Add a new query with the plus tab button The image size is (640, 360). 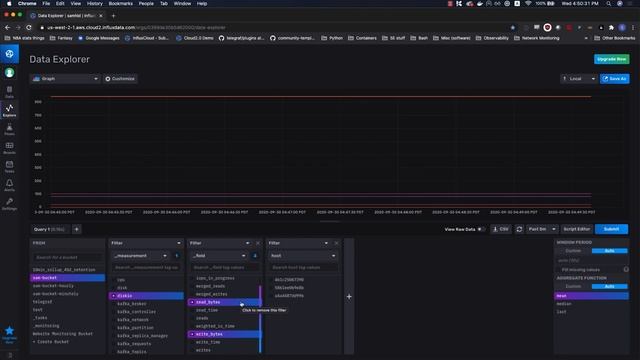click(x=76, y=229)
